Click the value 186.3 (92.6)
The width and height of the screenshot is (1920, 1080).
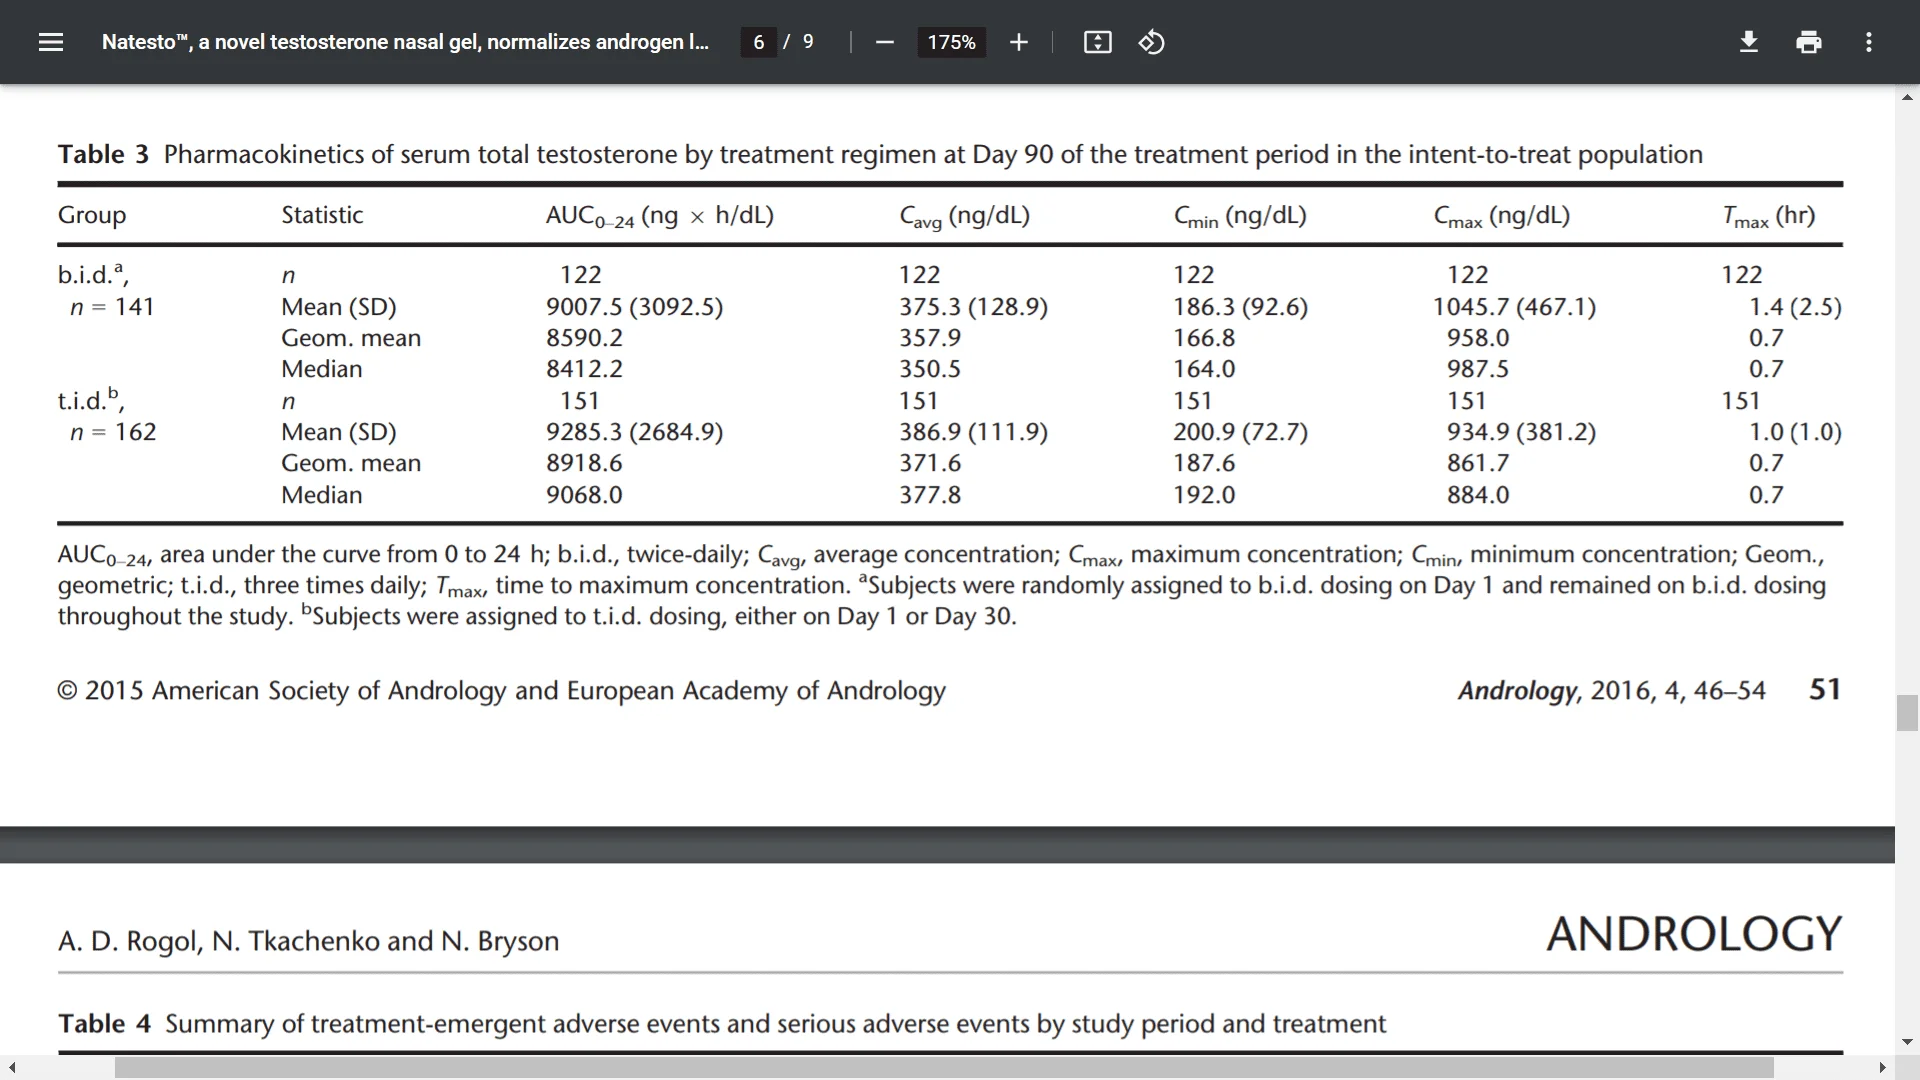coord(1240,307)
